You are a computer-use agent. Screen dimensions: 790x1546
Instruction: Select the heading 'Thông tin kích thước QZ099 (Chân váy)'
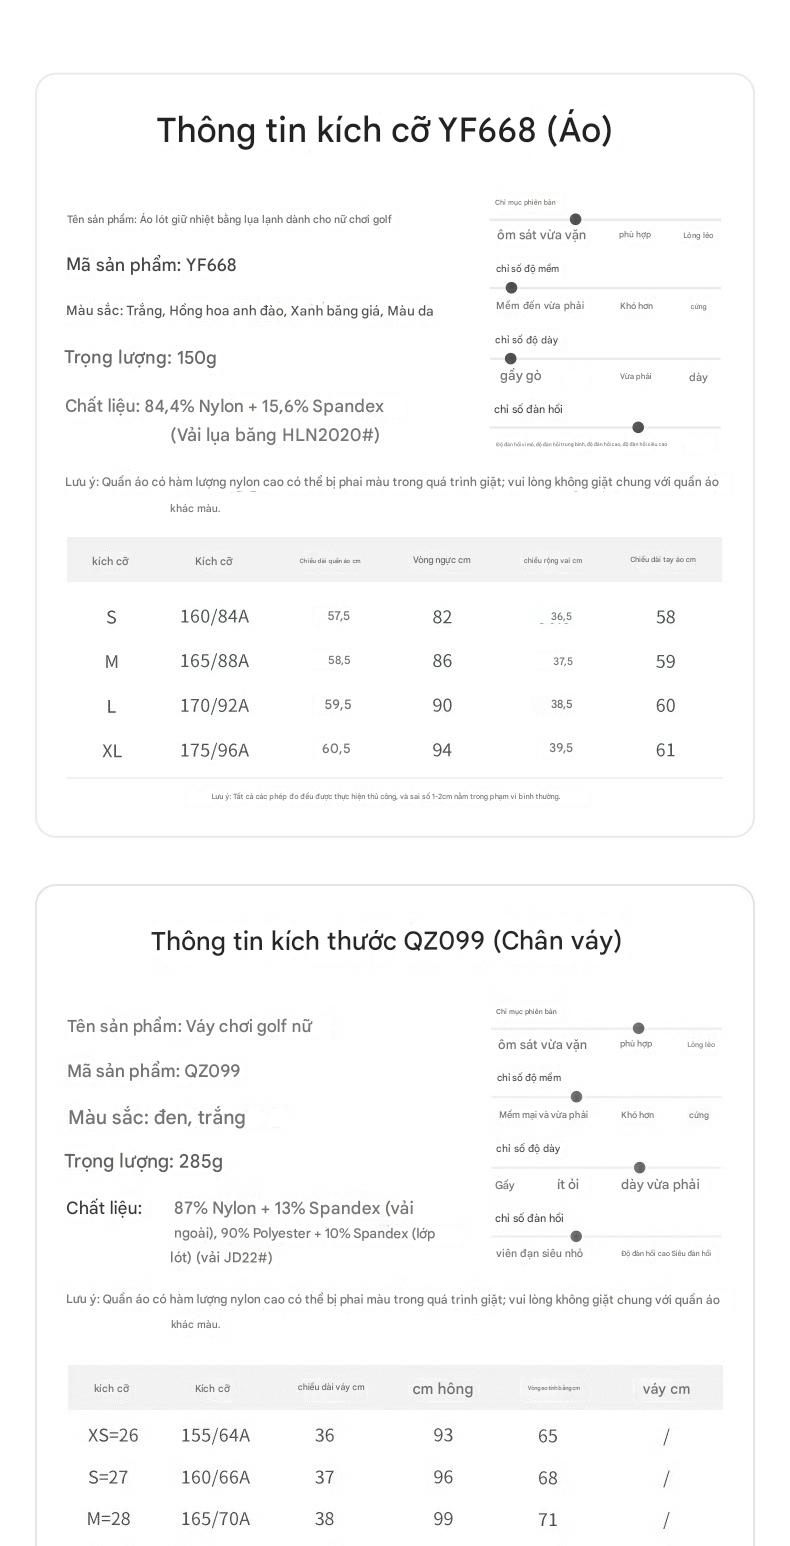[x=386, y=941]
